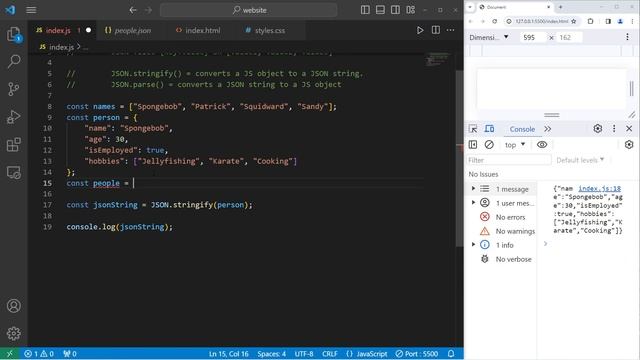640x360 pixels.
Task: Reload the browser page
Action: pyautogui.click(x=495, y=21)
